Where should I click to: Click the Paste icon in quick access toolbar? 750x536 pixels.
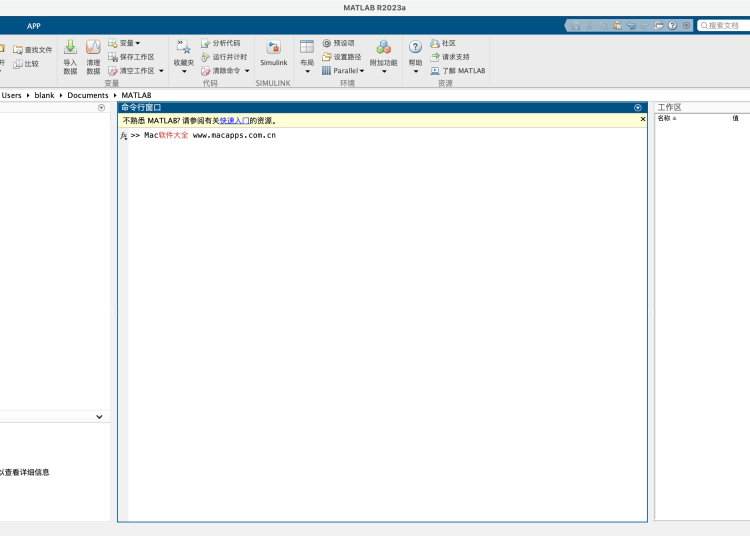(x=618, y=25)
